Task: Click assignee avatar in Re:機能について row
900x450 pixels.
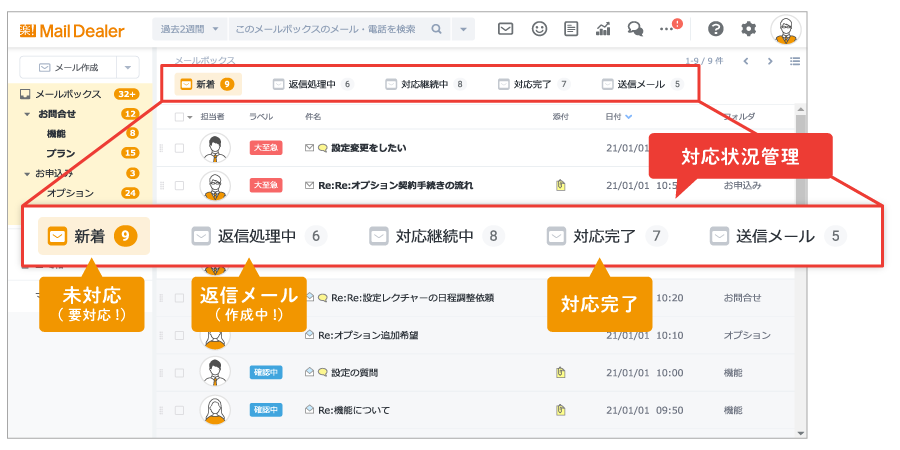Action: click(x=215, y=410)
